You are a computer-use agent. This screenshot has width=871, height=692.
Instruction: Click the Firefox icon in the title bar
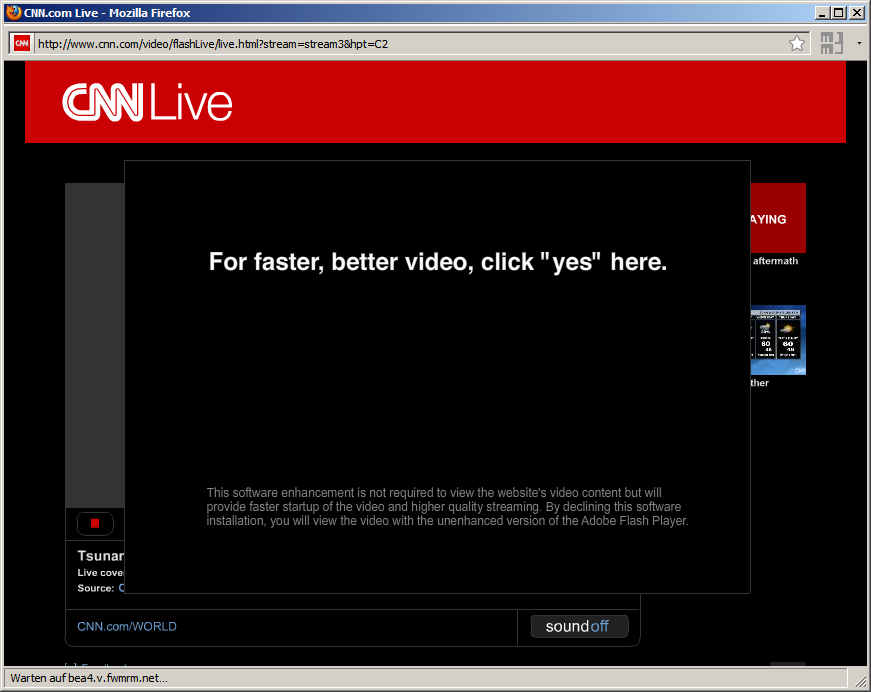12,13
